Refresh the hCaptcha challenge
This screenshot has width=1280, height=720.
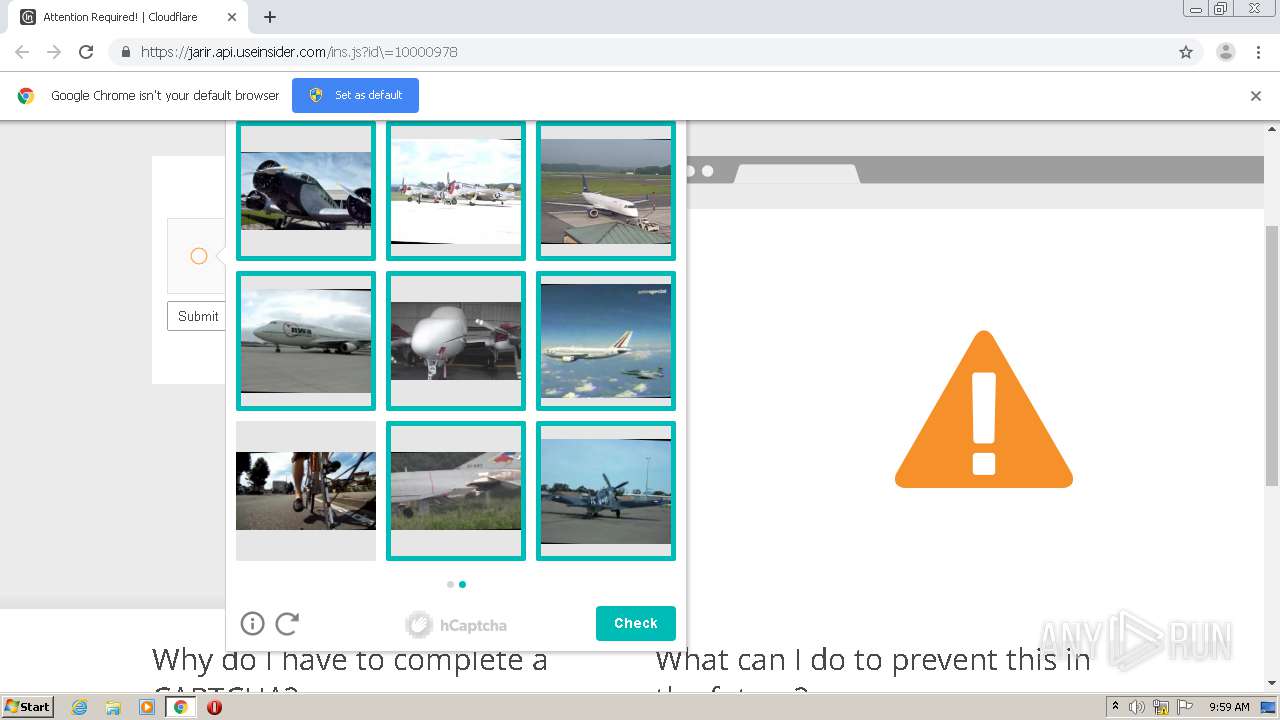click(287, 624)
